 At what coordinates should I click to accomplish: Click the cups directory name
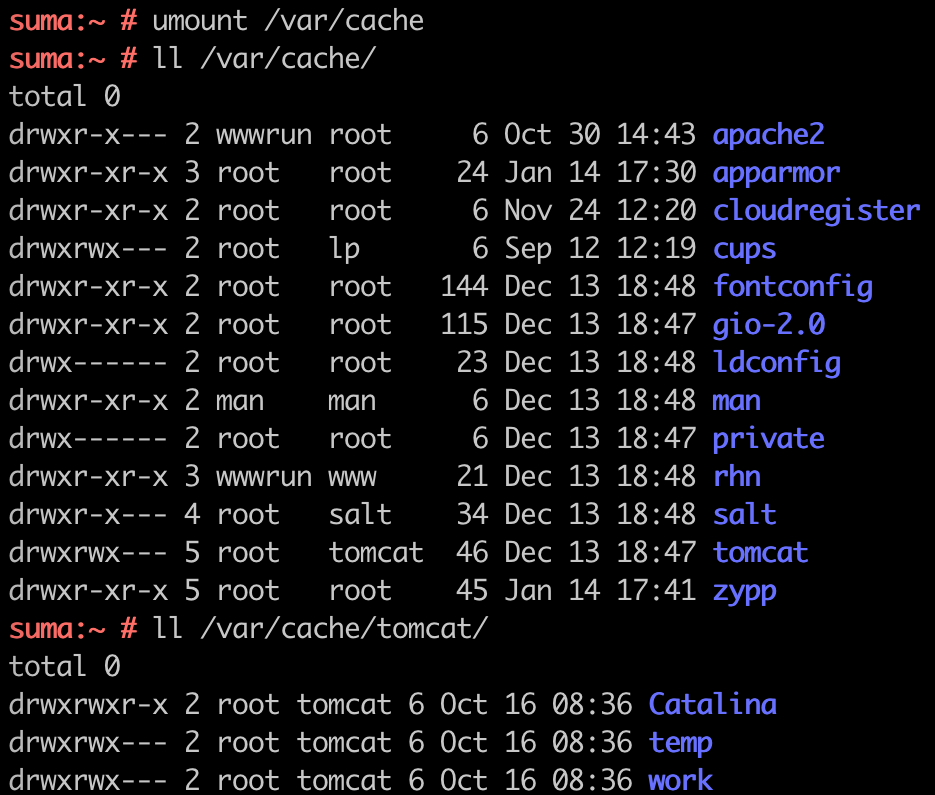tap(744, 248)
